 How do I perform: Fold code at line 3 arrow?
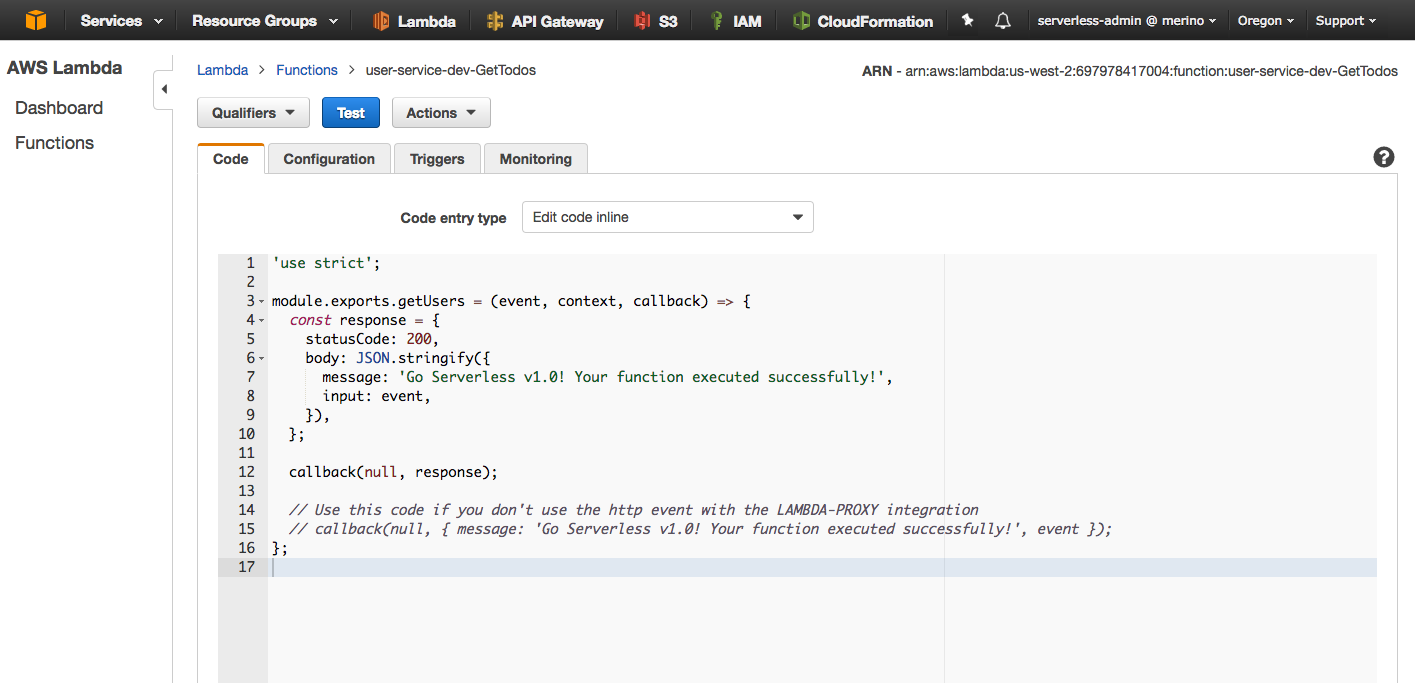click(x=262, y=301)
